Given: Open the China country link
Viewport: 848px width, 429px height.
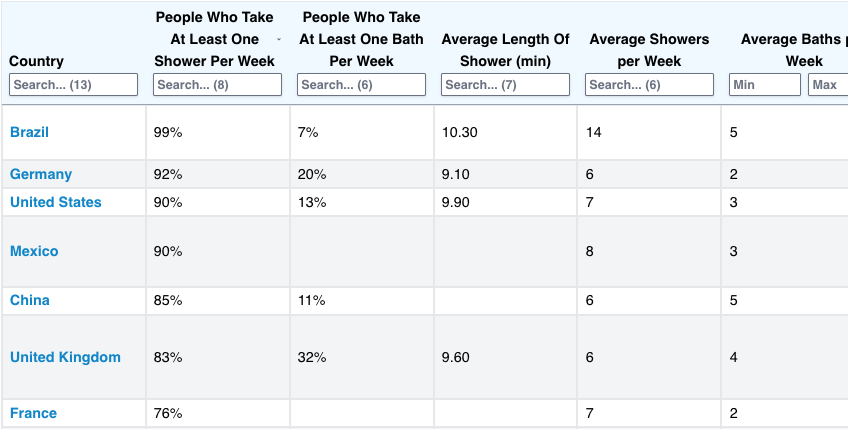Looking at the screenshot, I should coord(30,300).
